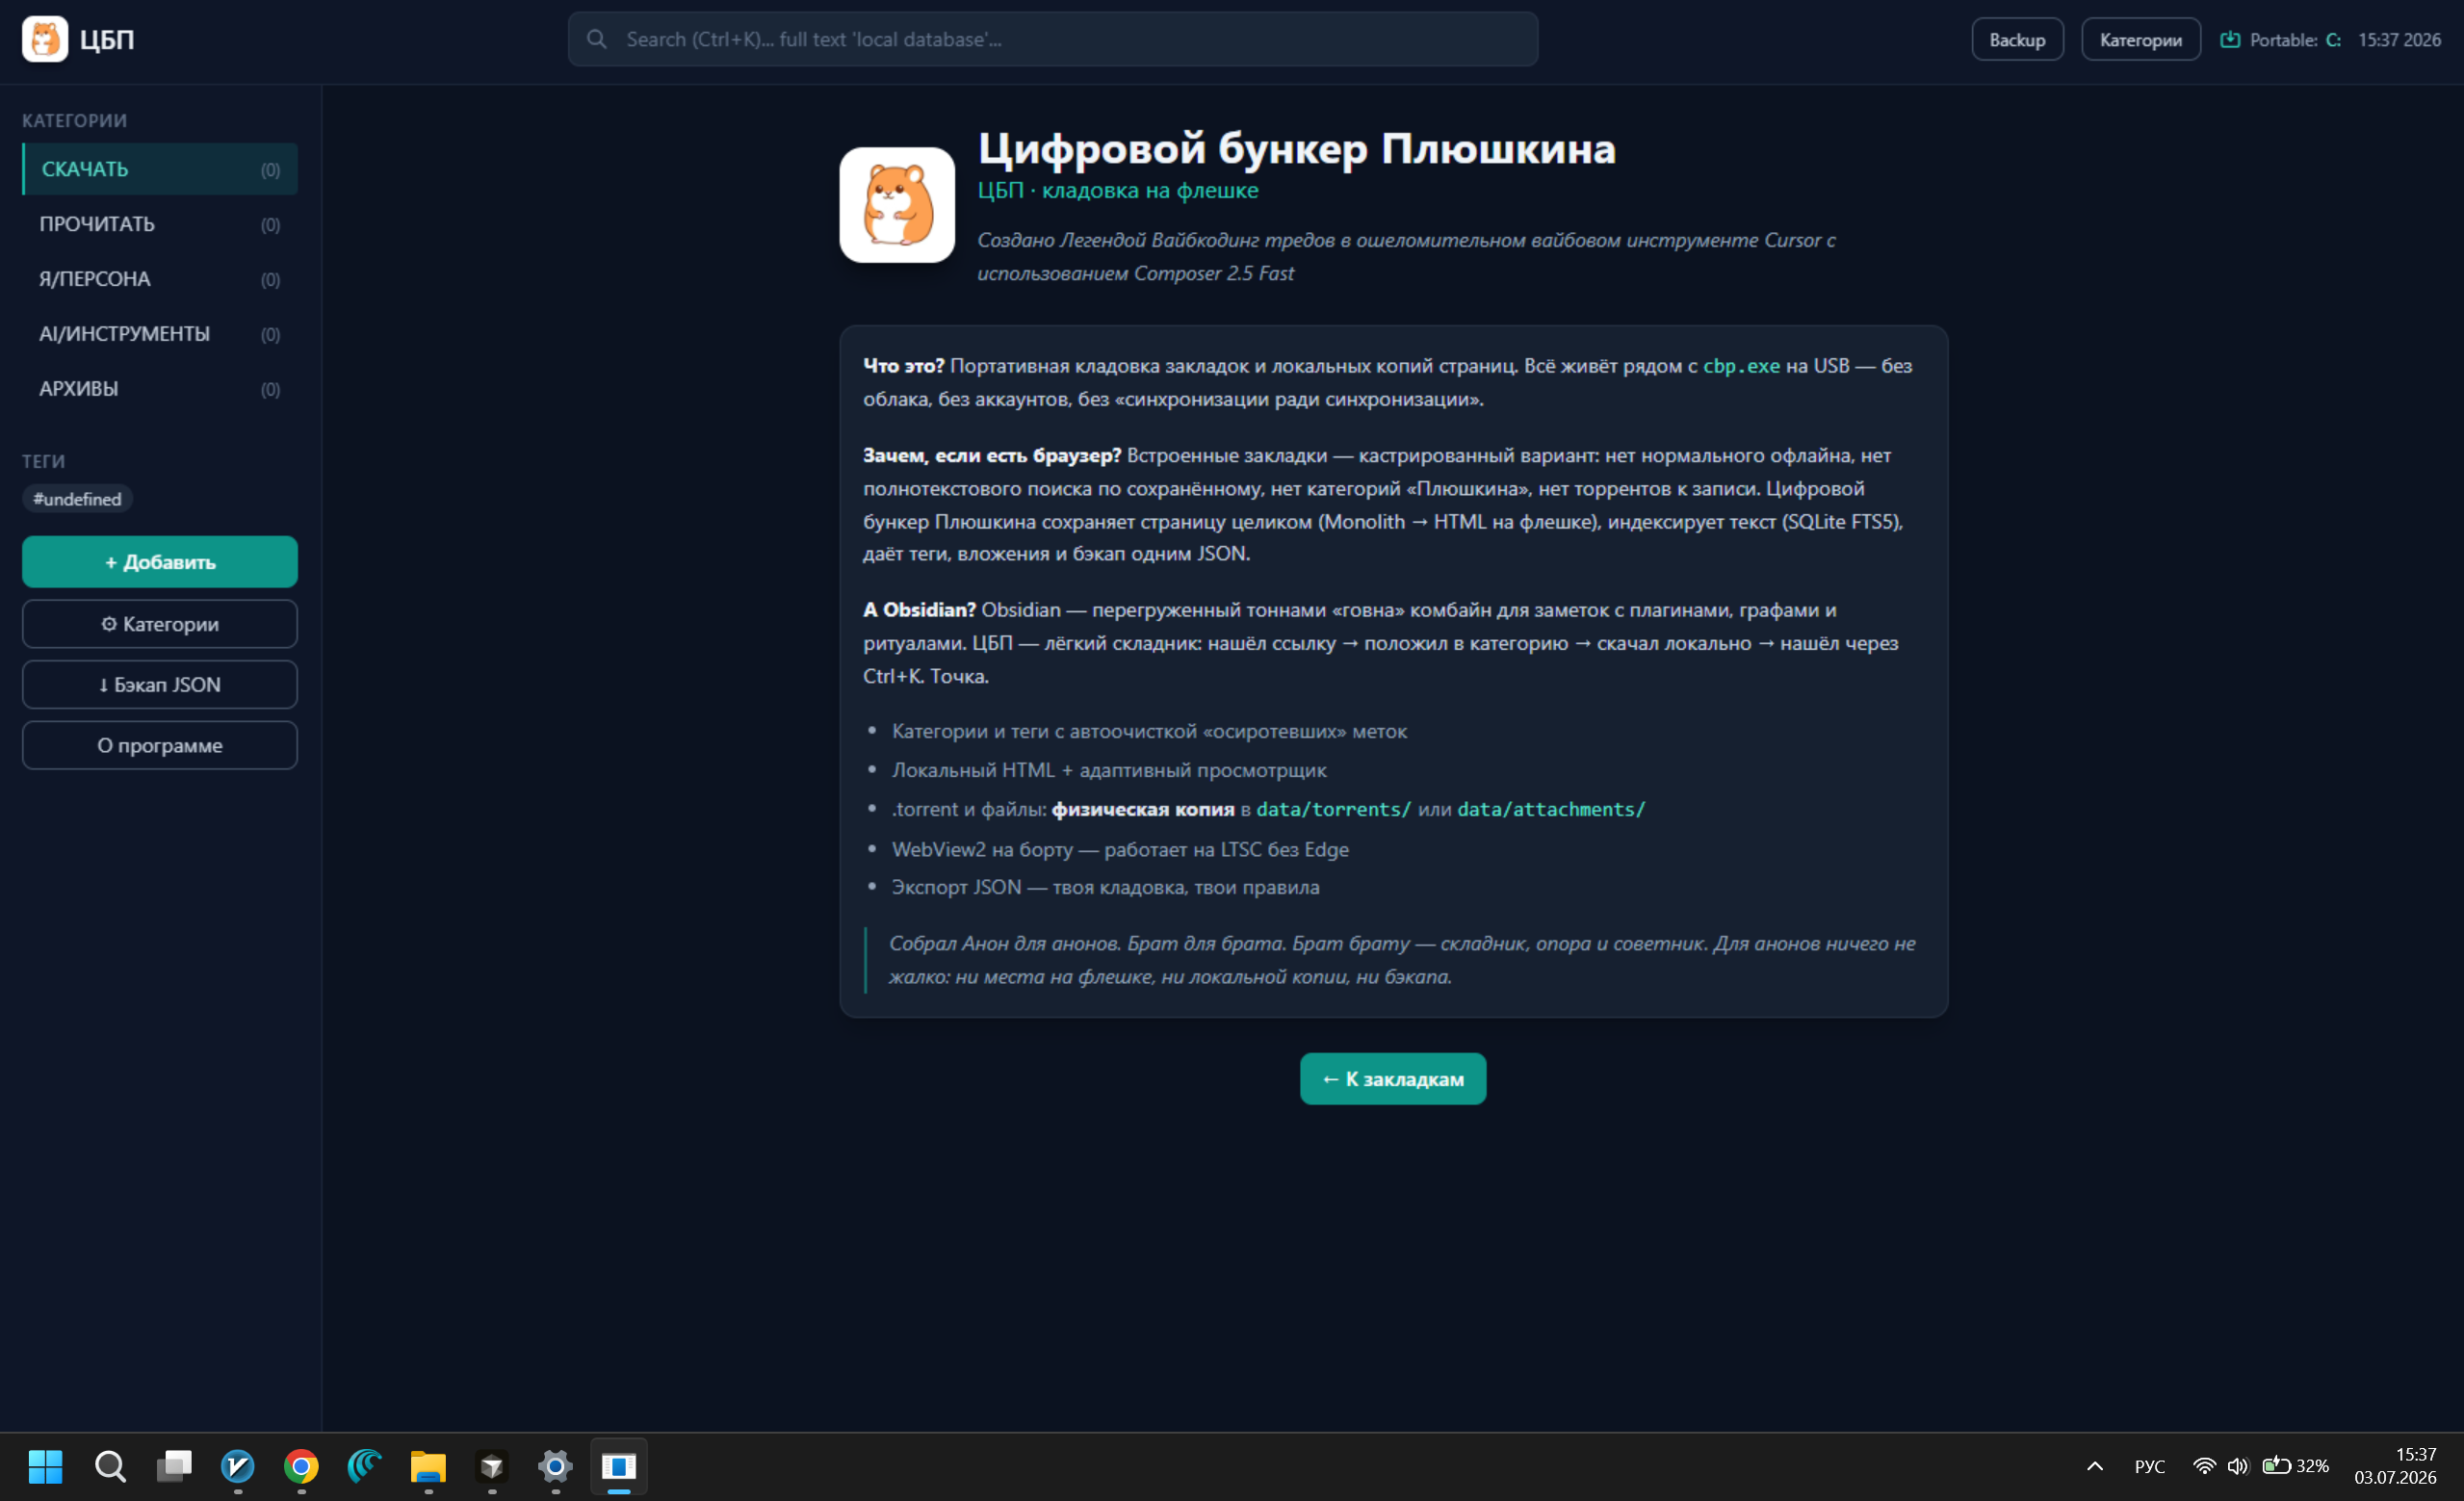2464x1501 pixels.
Task: Open Windows taskbar search
Action: (x=110, y=1466)
